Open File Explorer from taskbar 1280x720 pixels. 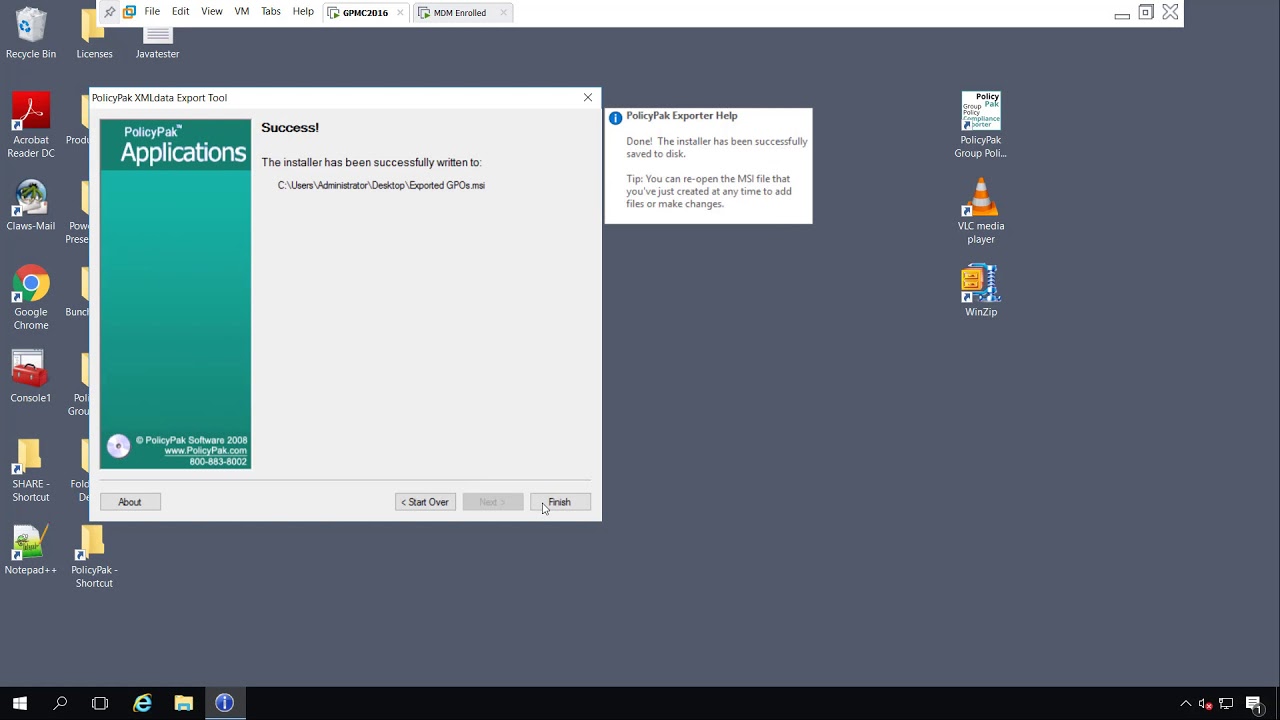coord(183,703)
